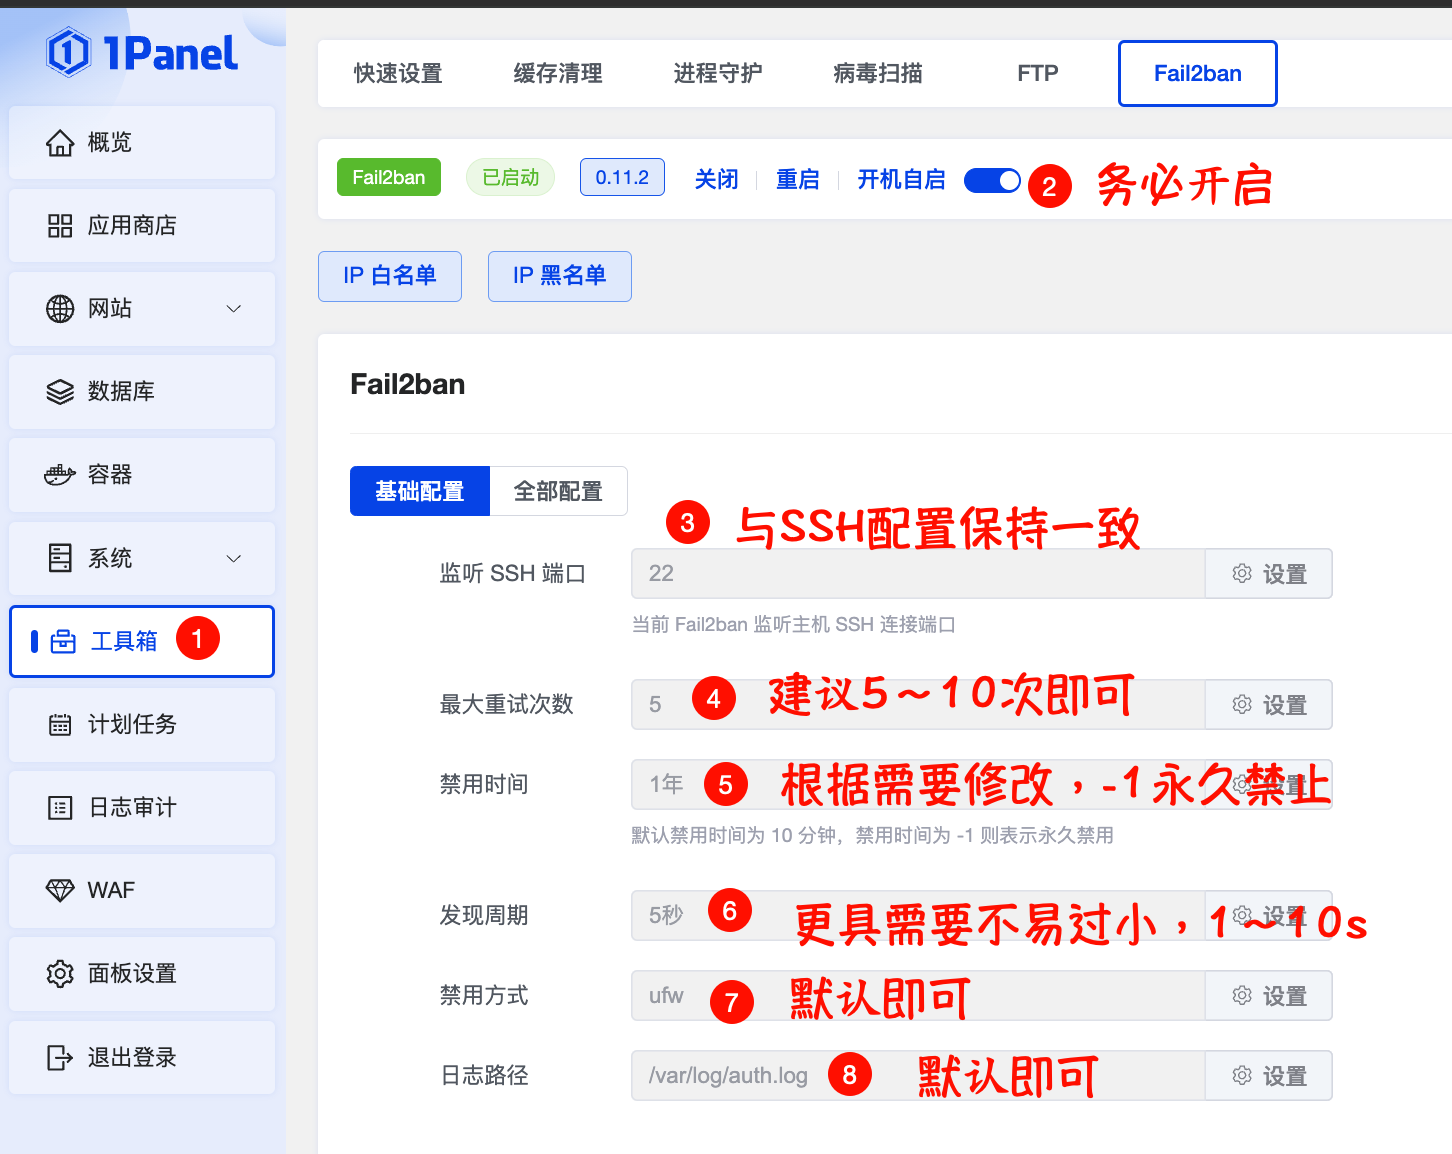Click the 1Panel logo icon
Image resolution: width=1452 pixels, height=1154 pixels.
point(68,53)
